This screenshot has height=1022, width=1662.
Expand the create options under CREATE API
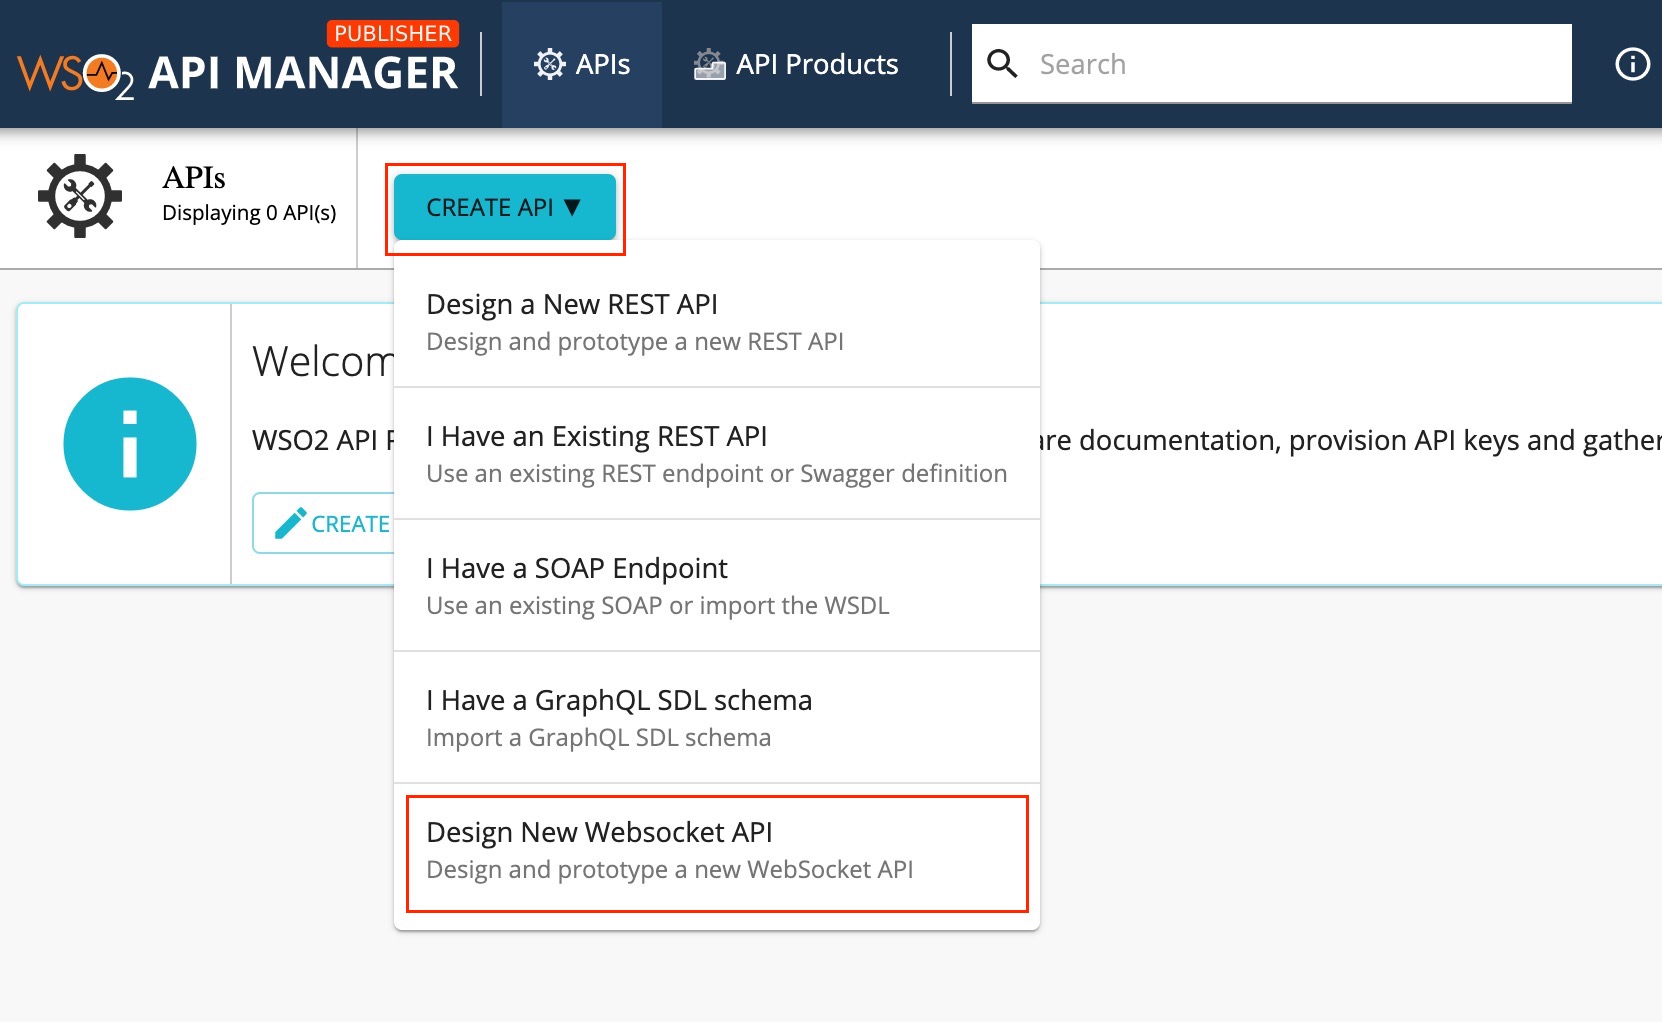[504, 207]
